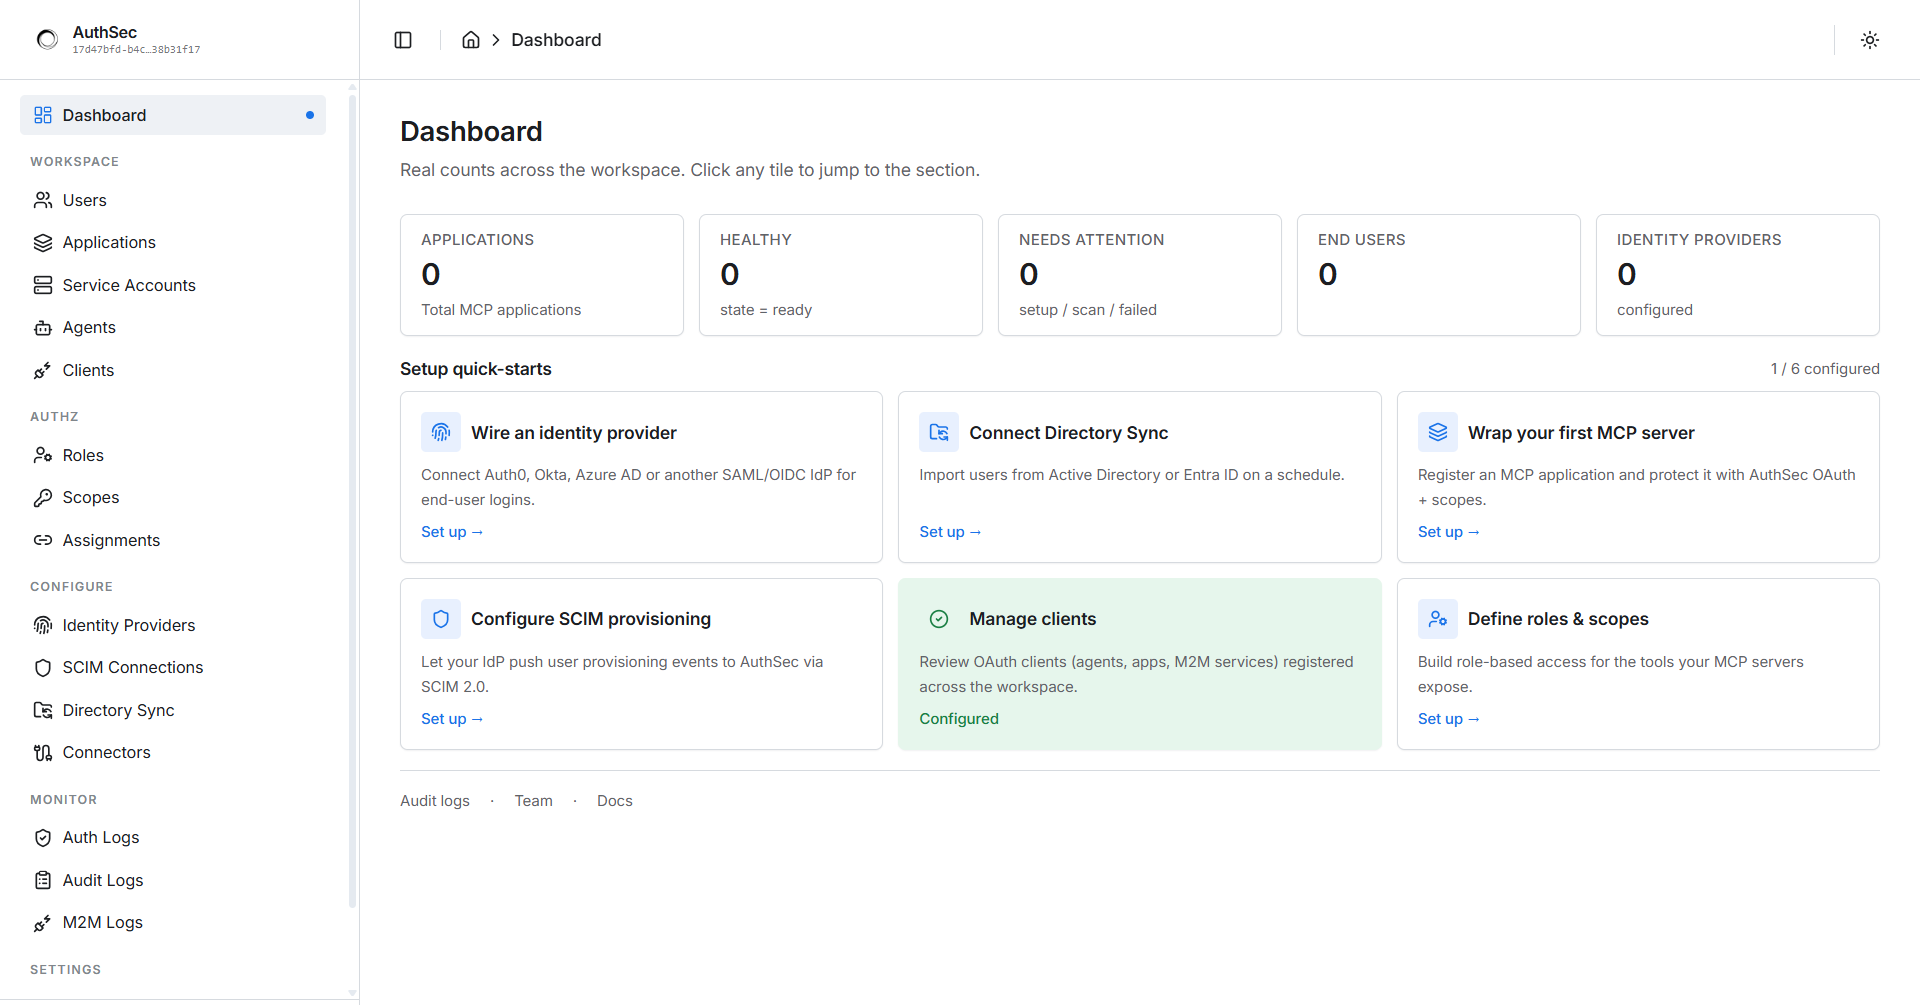Click the Audit Logs clipboard icon

(x=43, y=880)
